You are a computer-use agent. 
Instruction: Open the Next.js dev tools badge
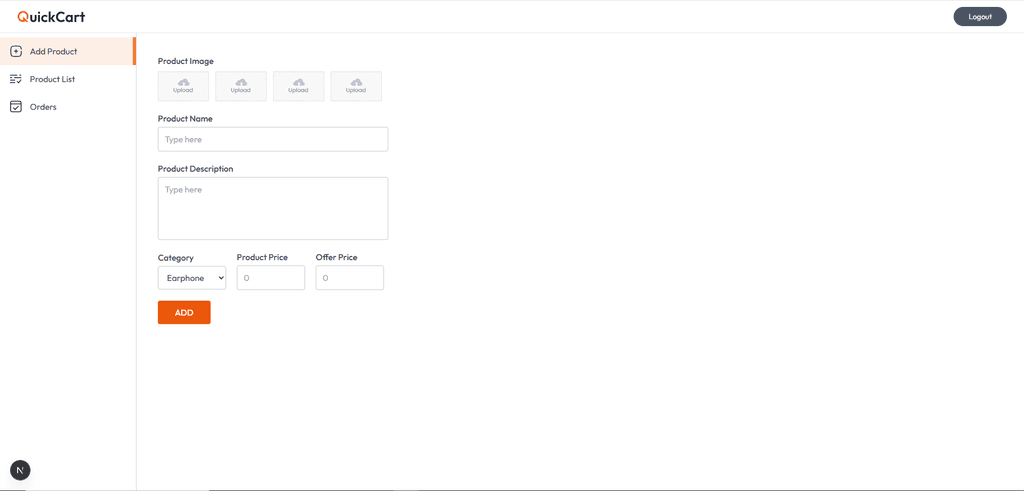tap(20, 470)
